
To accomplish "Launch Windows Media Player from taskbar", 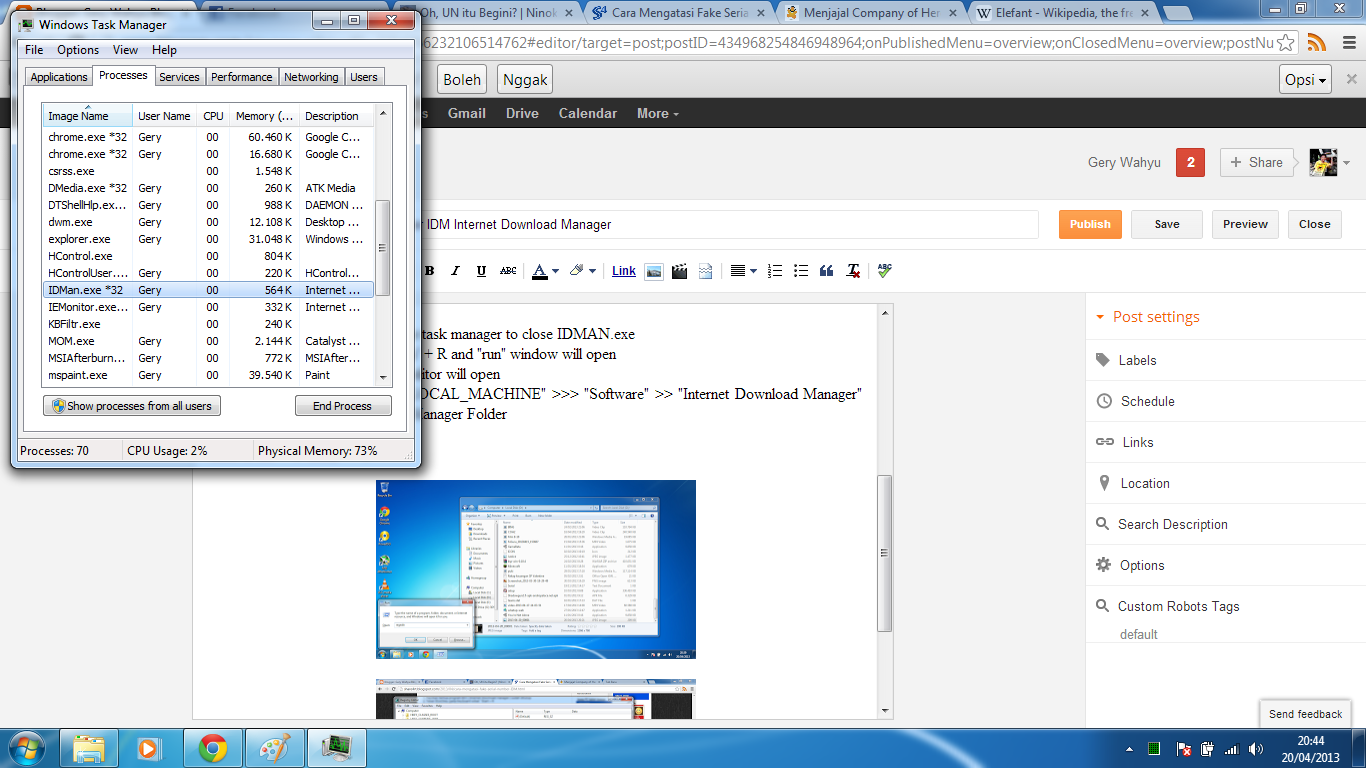I will point(150,747).
